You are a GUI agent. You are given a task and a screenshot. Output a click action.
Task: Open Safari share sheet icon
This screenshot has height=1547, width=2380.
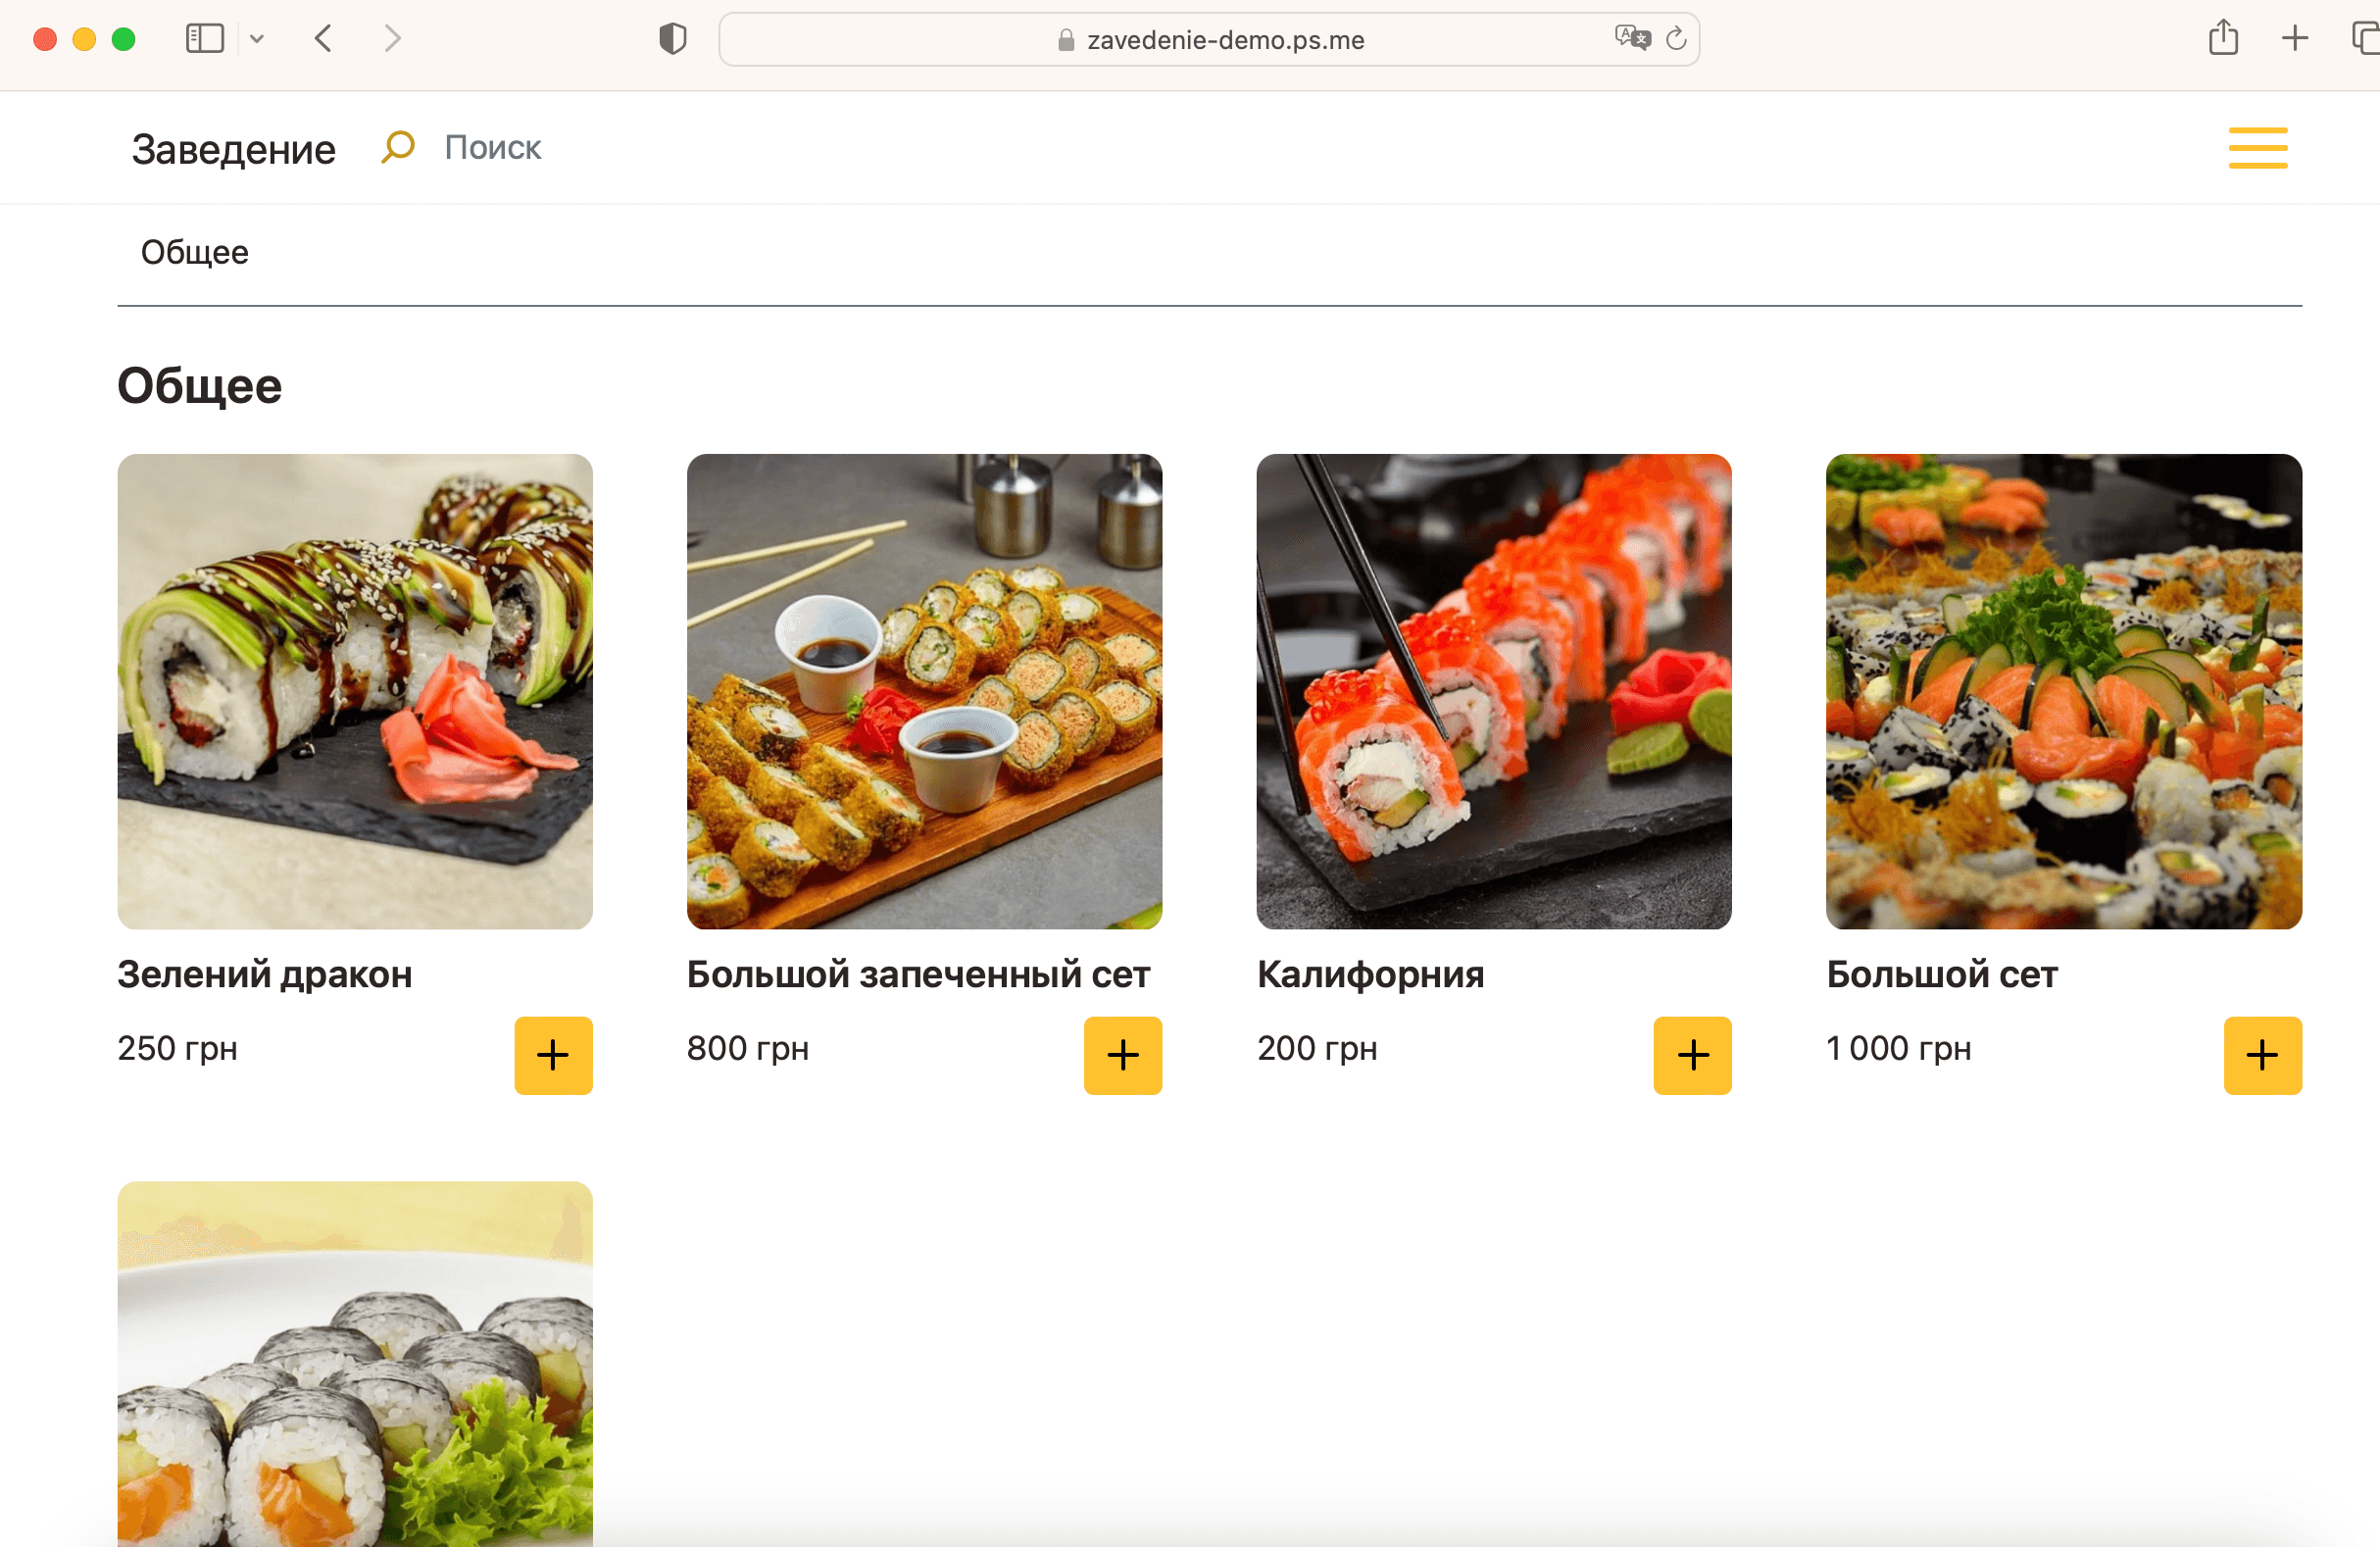point(2222,38)
